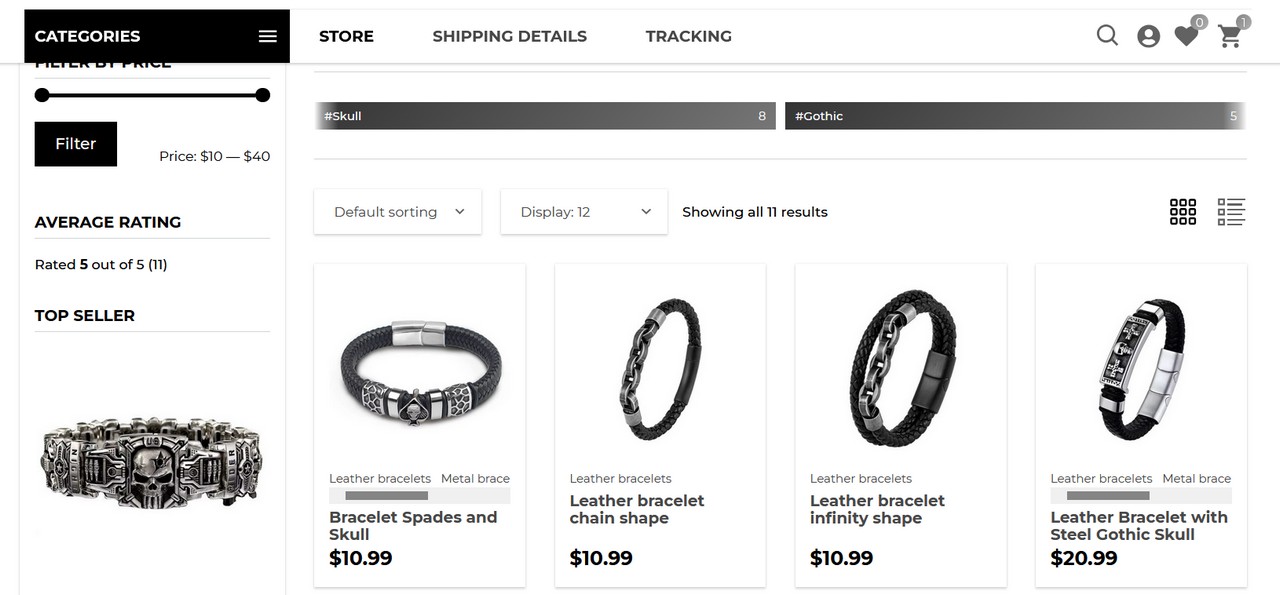The height and width of the screenshot is (595, 1280).
Task: Switch to list view layout
Action: [1231, 212]
